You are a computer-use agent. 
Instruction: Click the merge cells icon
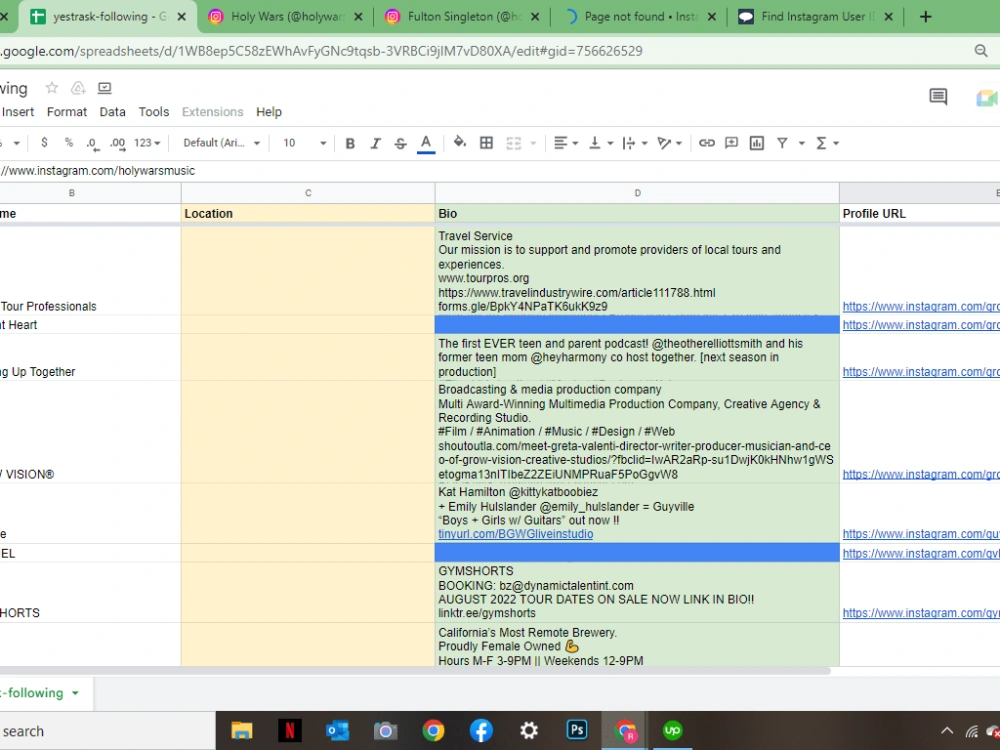click(x=514, y=143)
